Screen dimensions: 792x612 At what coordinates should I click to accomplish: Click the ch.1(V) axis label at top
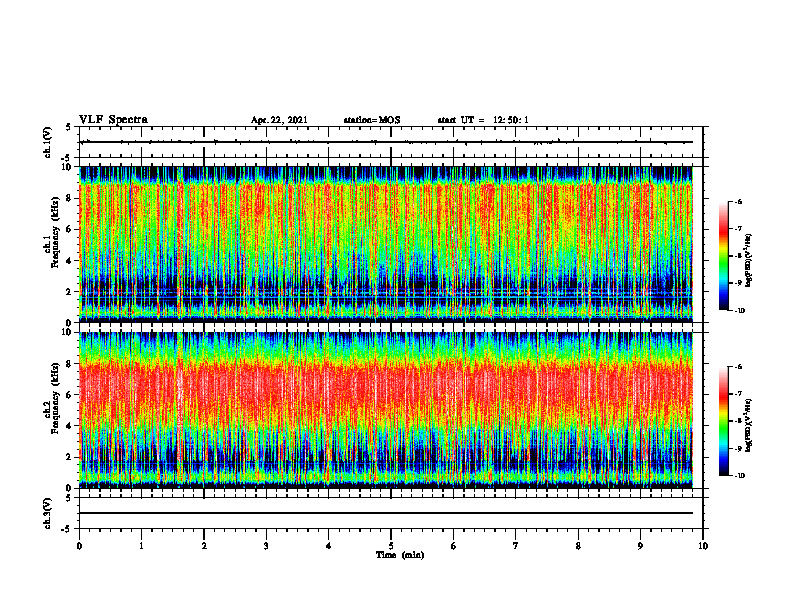[x=47, y=142]
